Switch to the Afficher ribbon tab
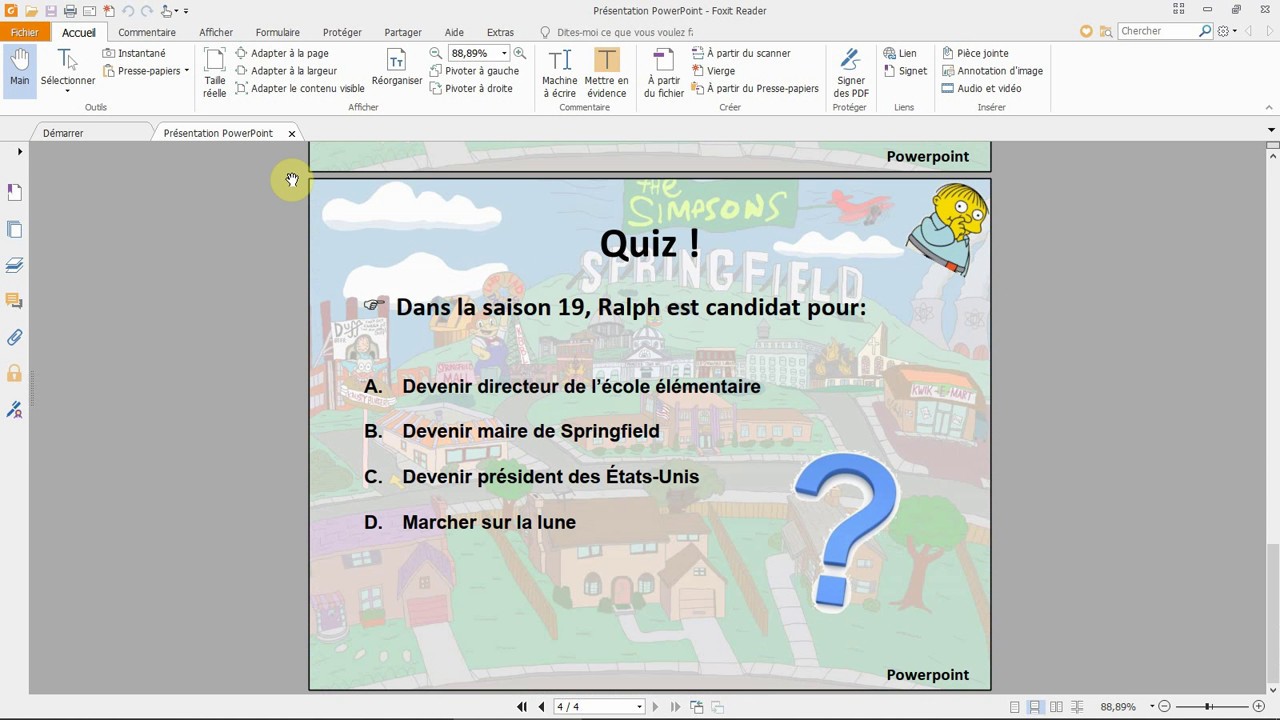The width and height of the screenshot is (1280, 720). click(x=216, y=32)
